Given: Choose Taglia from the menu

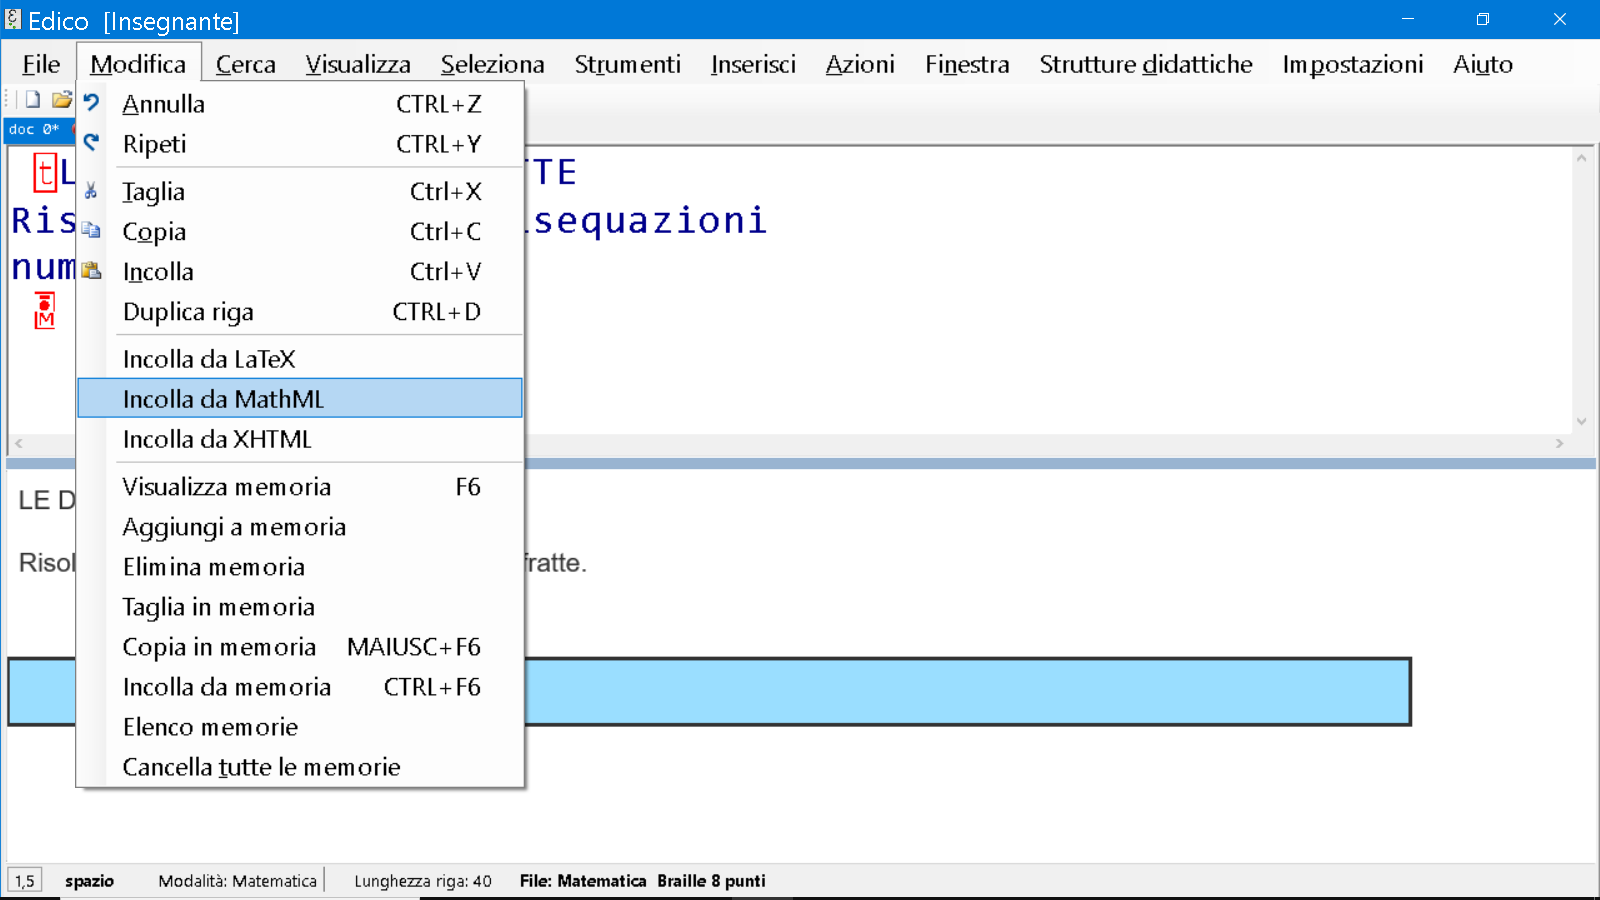Looking at the screenshot, I should coord(300,191).
